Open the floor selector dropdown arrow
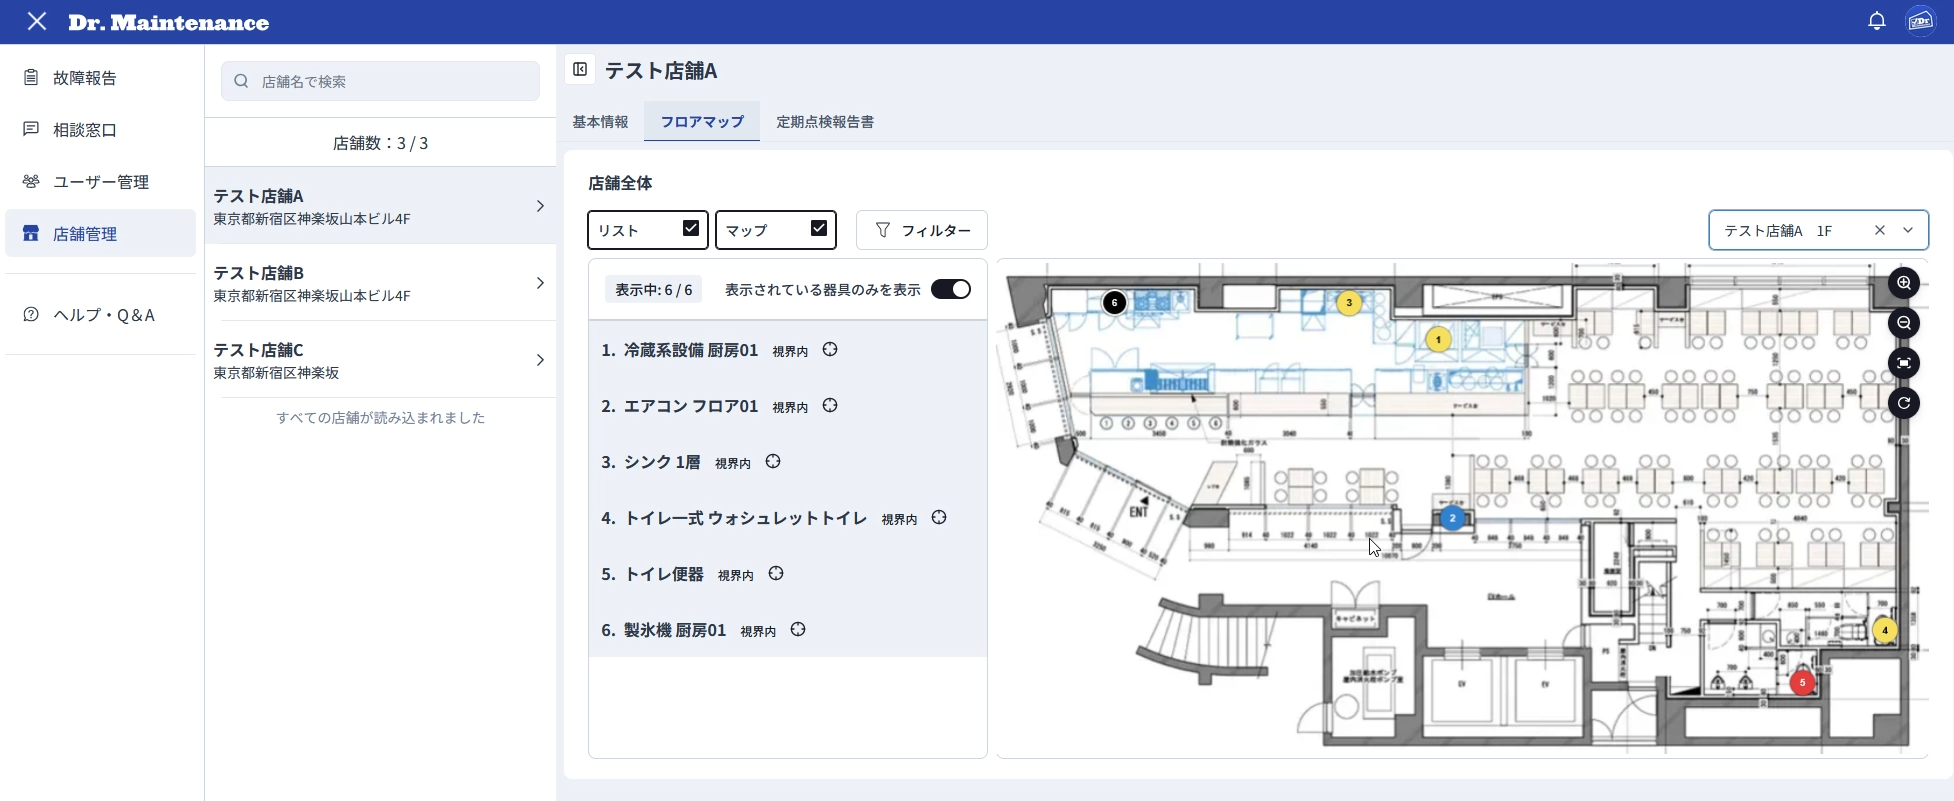 [1908, 230]
